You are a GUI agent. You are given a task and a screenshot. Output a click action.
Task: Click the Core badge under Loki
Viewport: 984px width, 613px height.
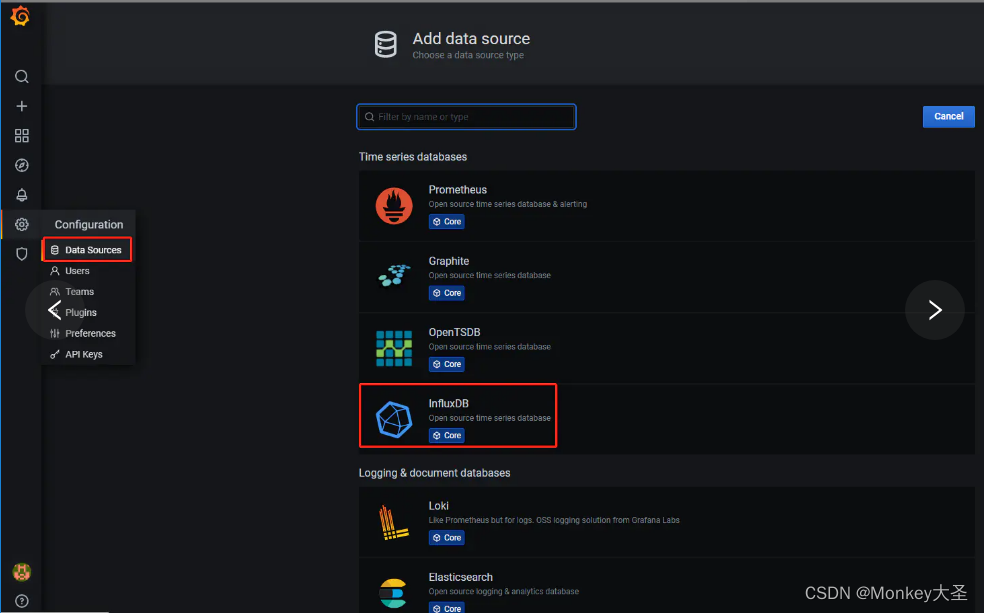[x=447, y=538]
